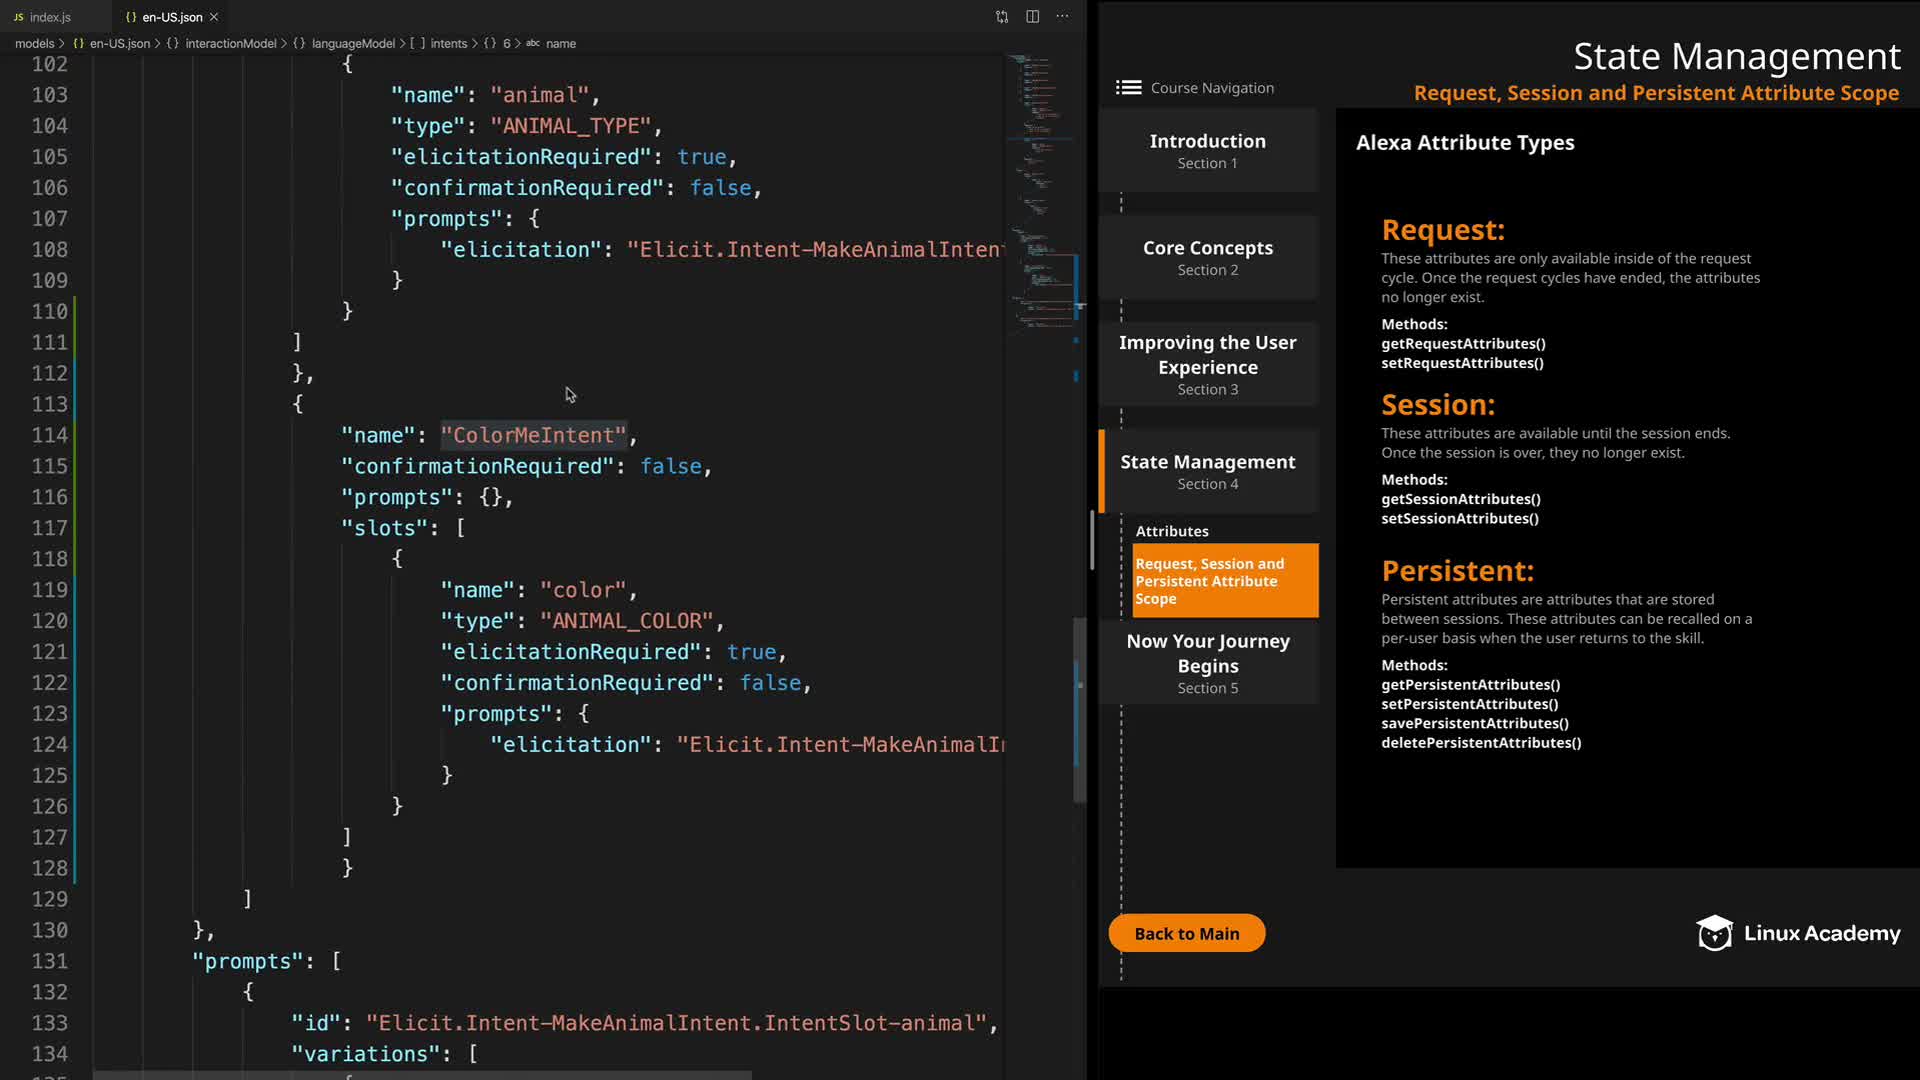Select the en-US.json editor tab
The width and height of the screenshot is (1920, 1080).
(x=171, y=17)
